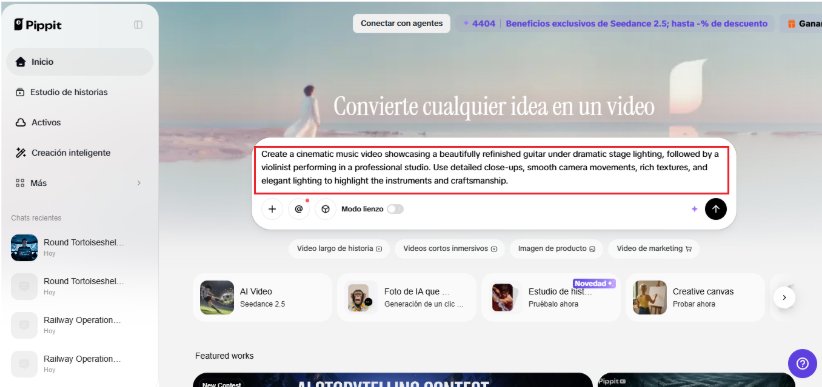The height and width of the screenshot is (387, 822).
Task: Click the @ mention button
Action: tap(299, 209)
